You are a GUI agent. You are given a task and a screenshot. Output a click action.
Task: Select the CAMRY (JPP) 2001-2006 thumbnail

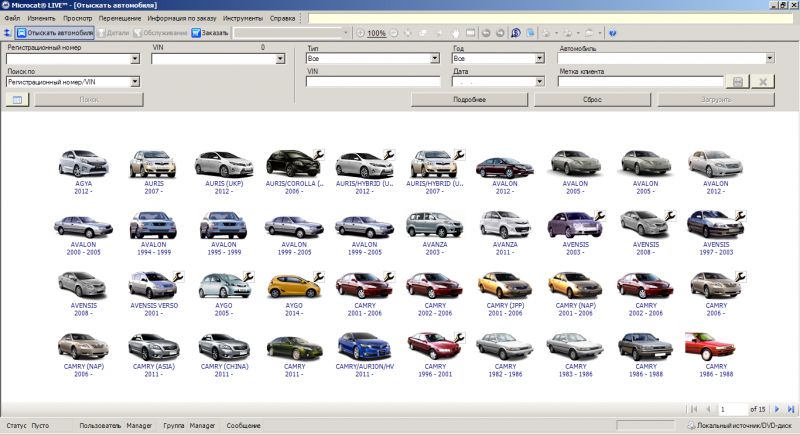(x=505, y=286)
